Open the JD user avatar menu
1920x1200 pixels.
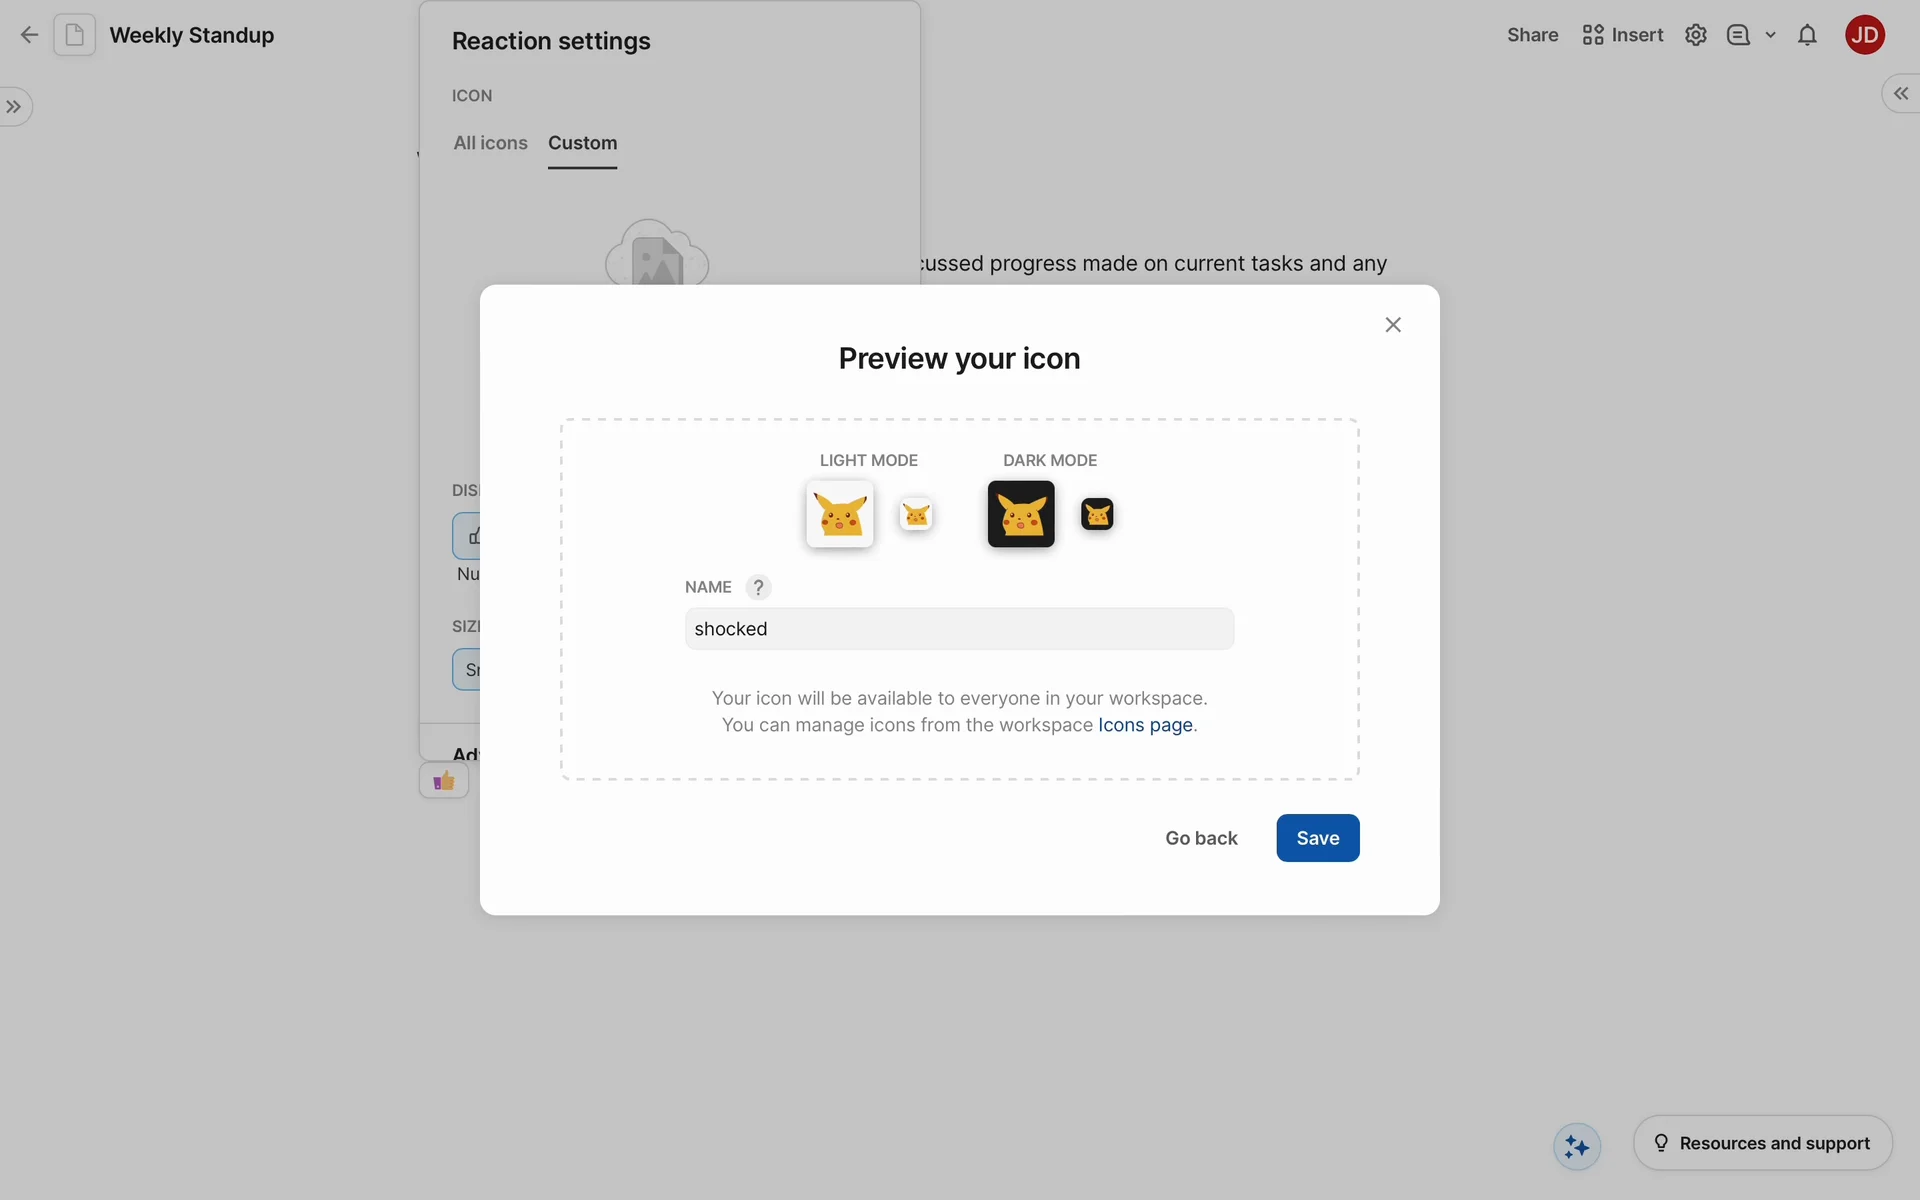tap(1864, 35)
